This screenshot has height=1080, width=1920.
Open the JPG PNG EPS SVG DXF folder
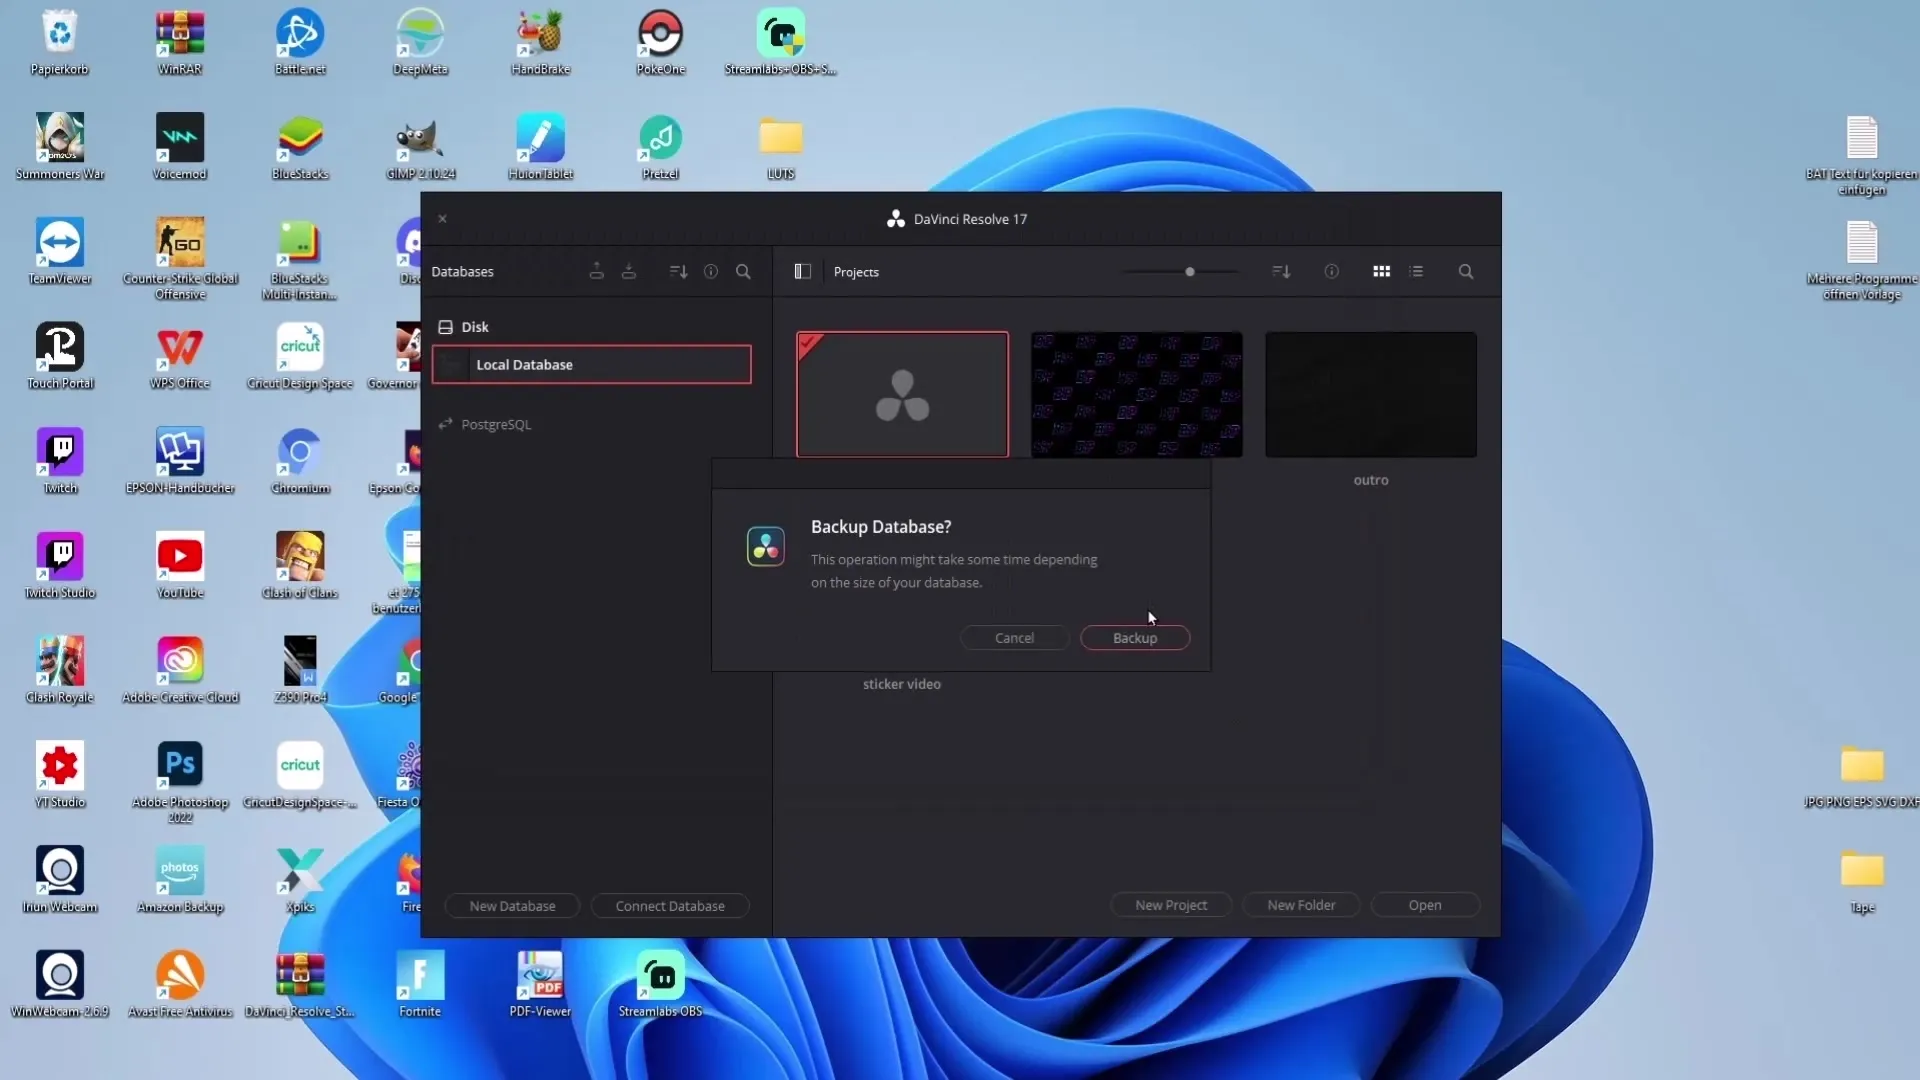coord(1862,777)
